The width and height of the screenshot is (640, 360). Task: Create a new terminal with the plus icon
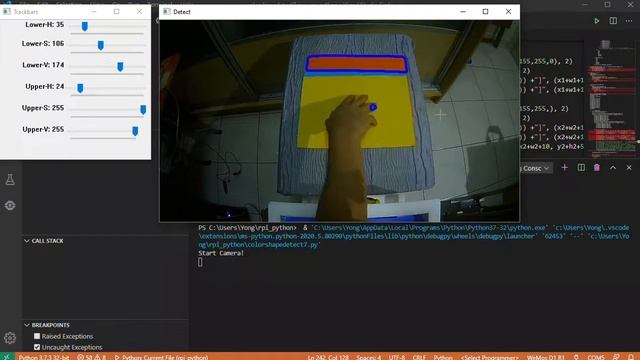click(564, 167)
